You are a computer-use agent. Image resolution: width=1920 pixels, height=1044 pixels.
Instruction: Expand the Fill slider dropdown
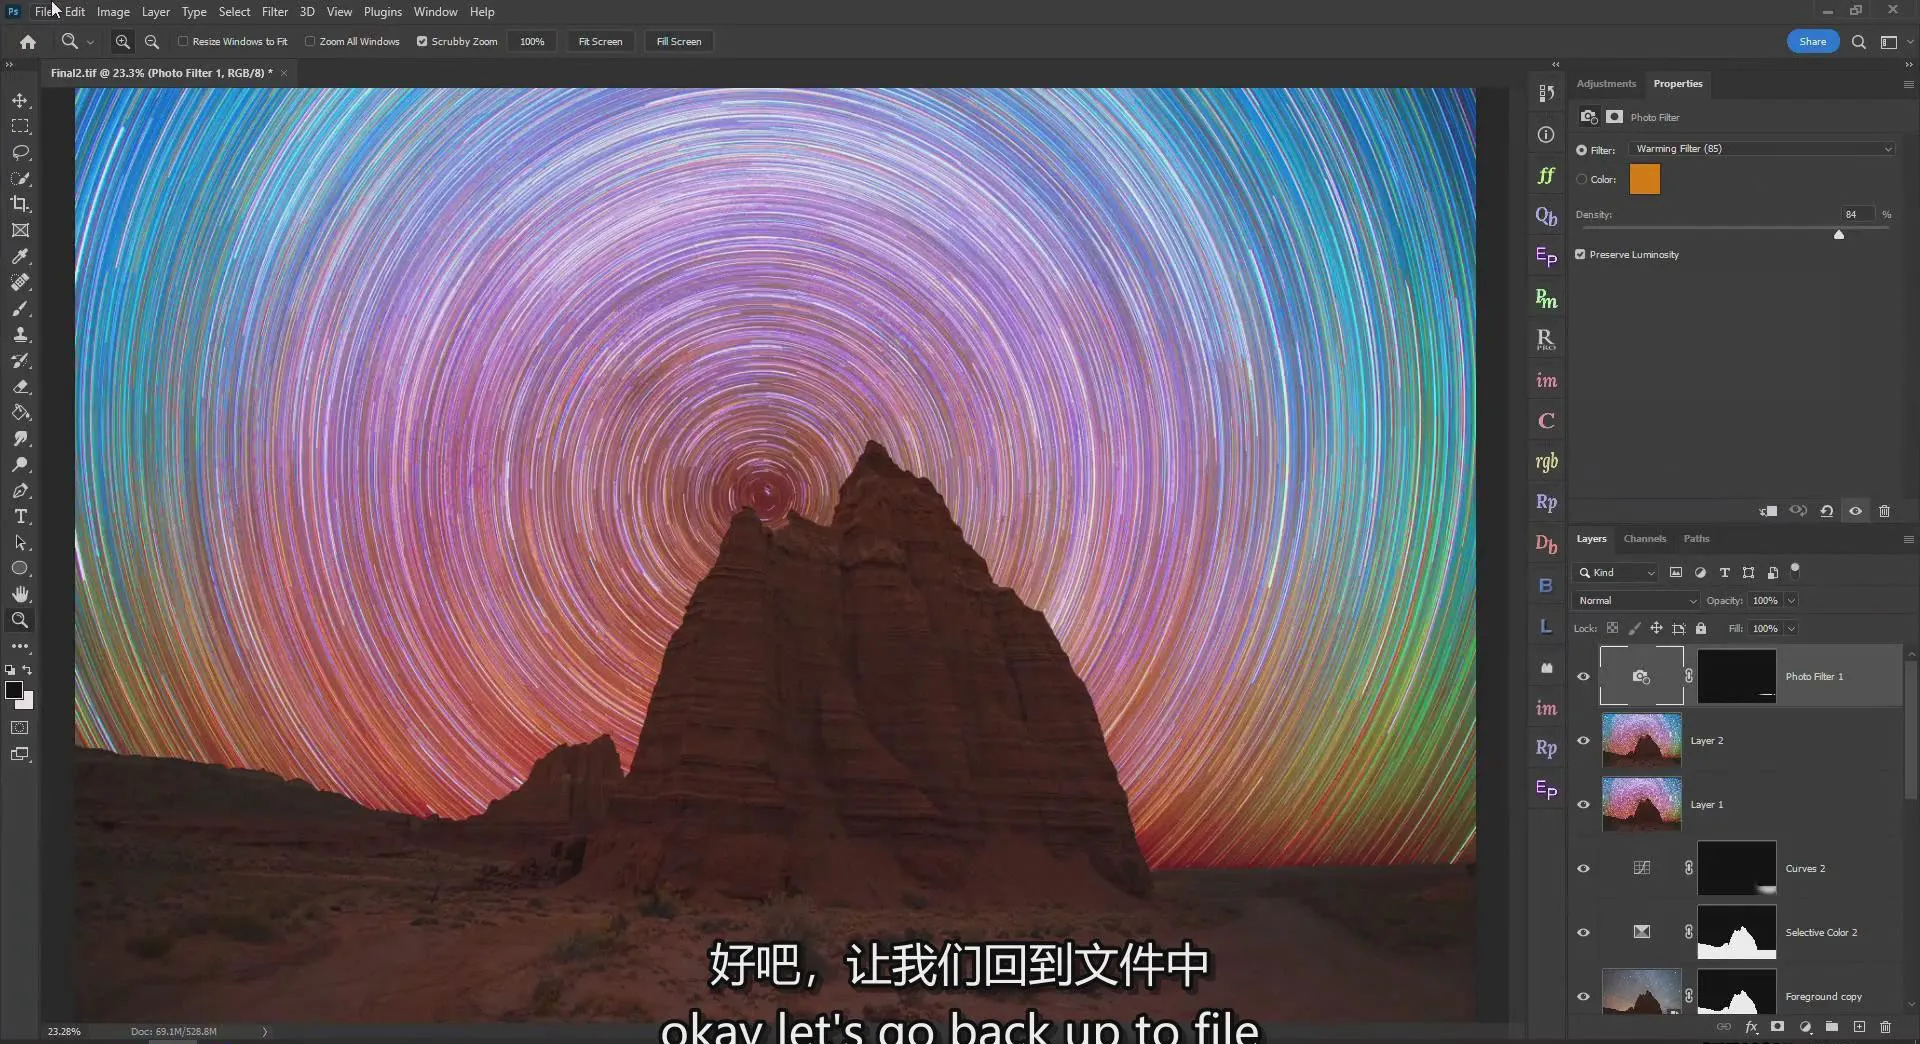[x=1791, y=629]
